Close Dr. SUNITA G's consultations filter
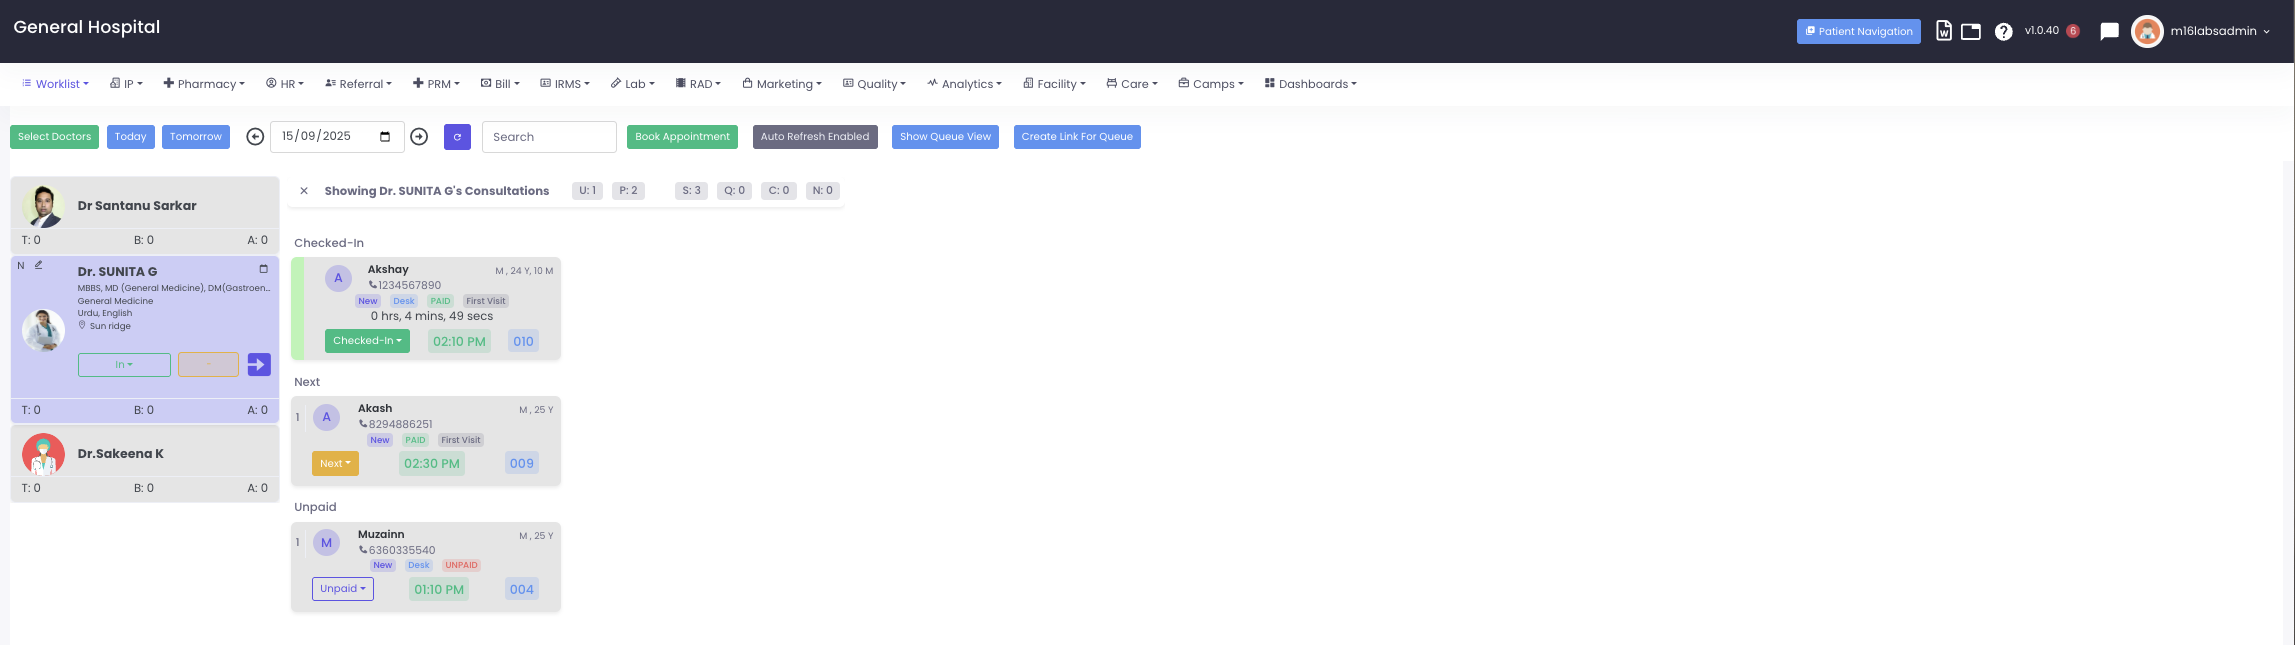This screenshot has width=2295, height=645. tap(304, 191)
